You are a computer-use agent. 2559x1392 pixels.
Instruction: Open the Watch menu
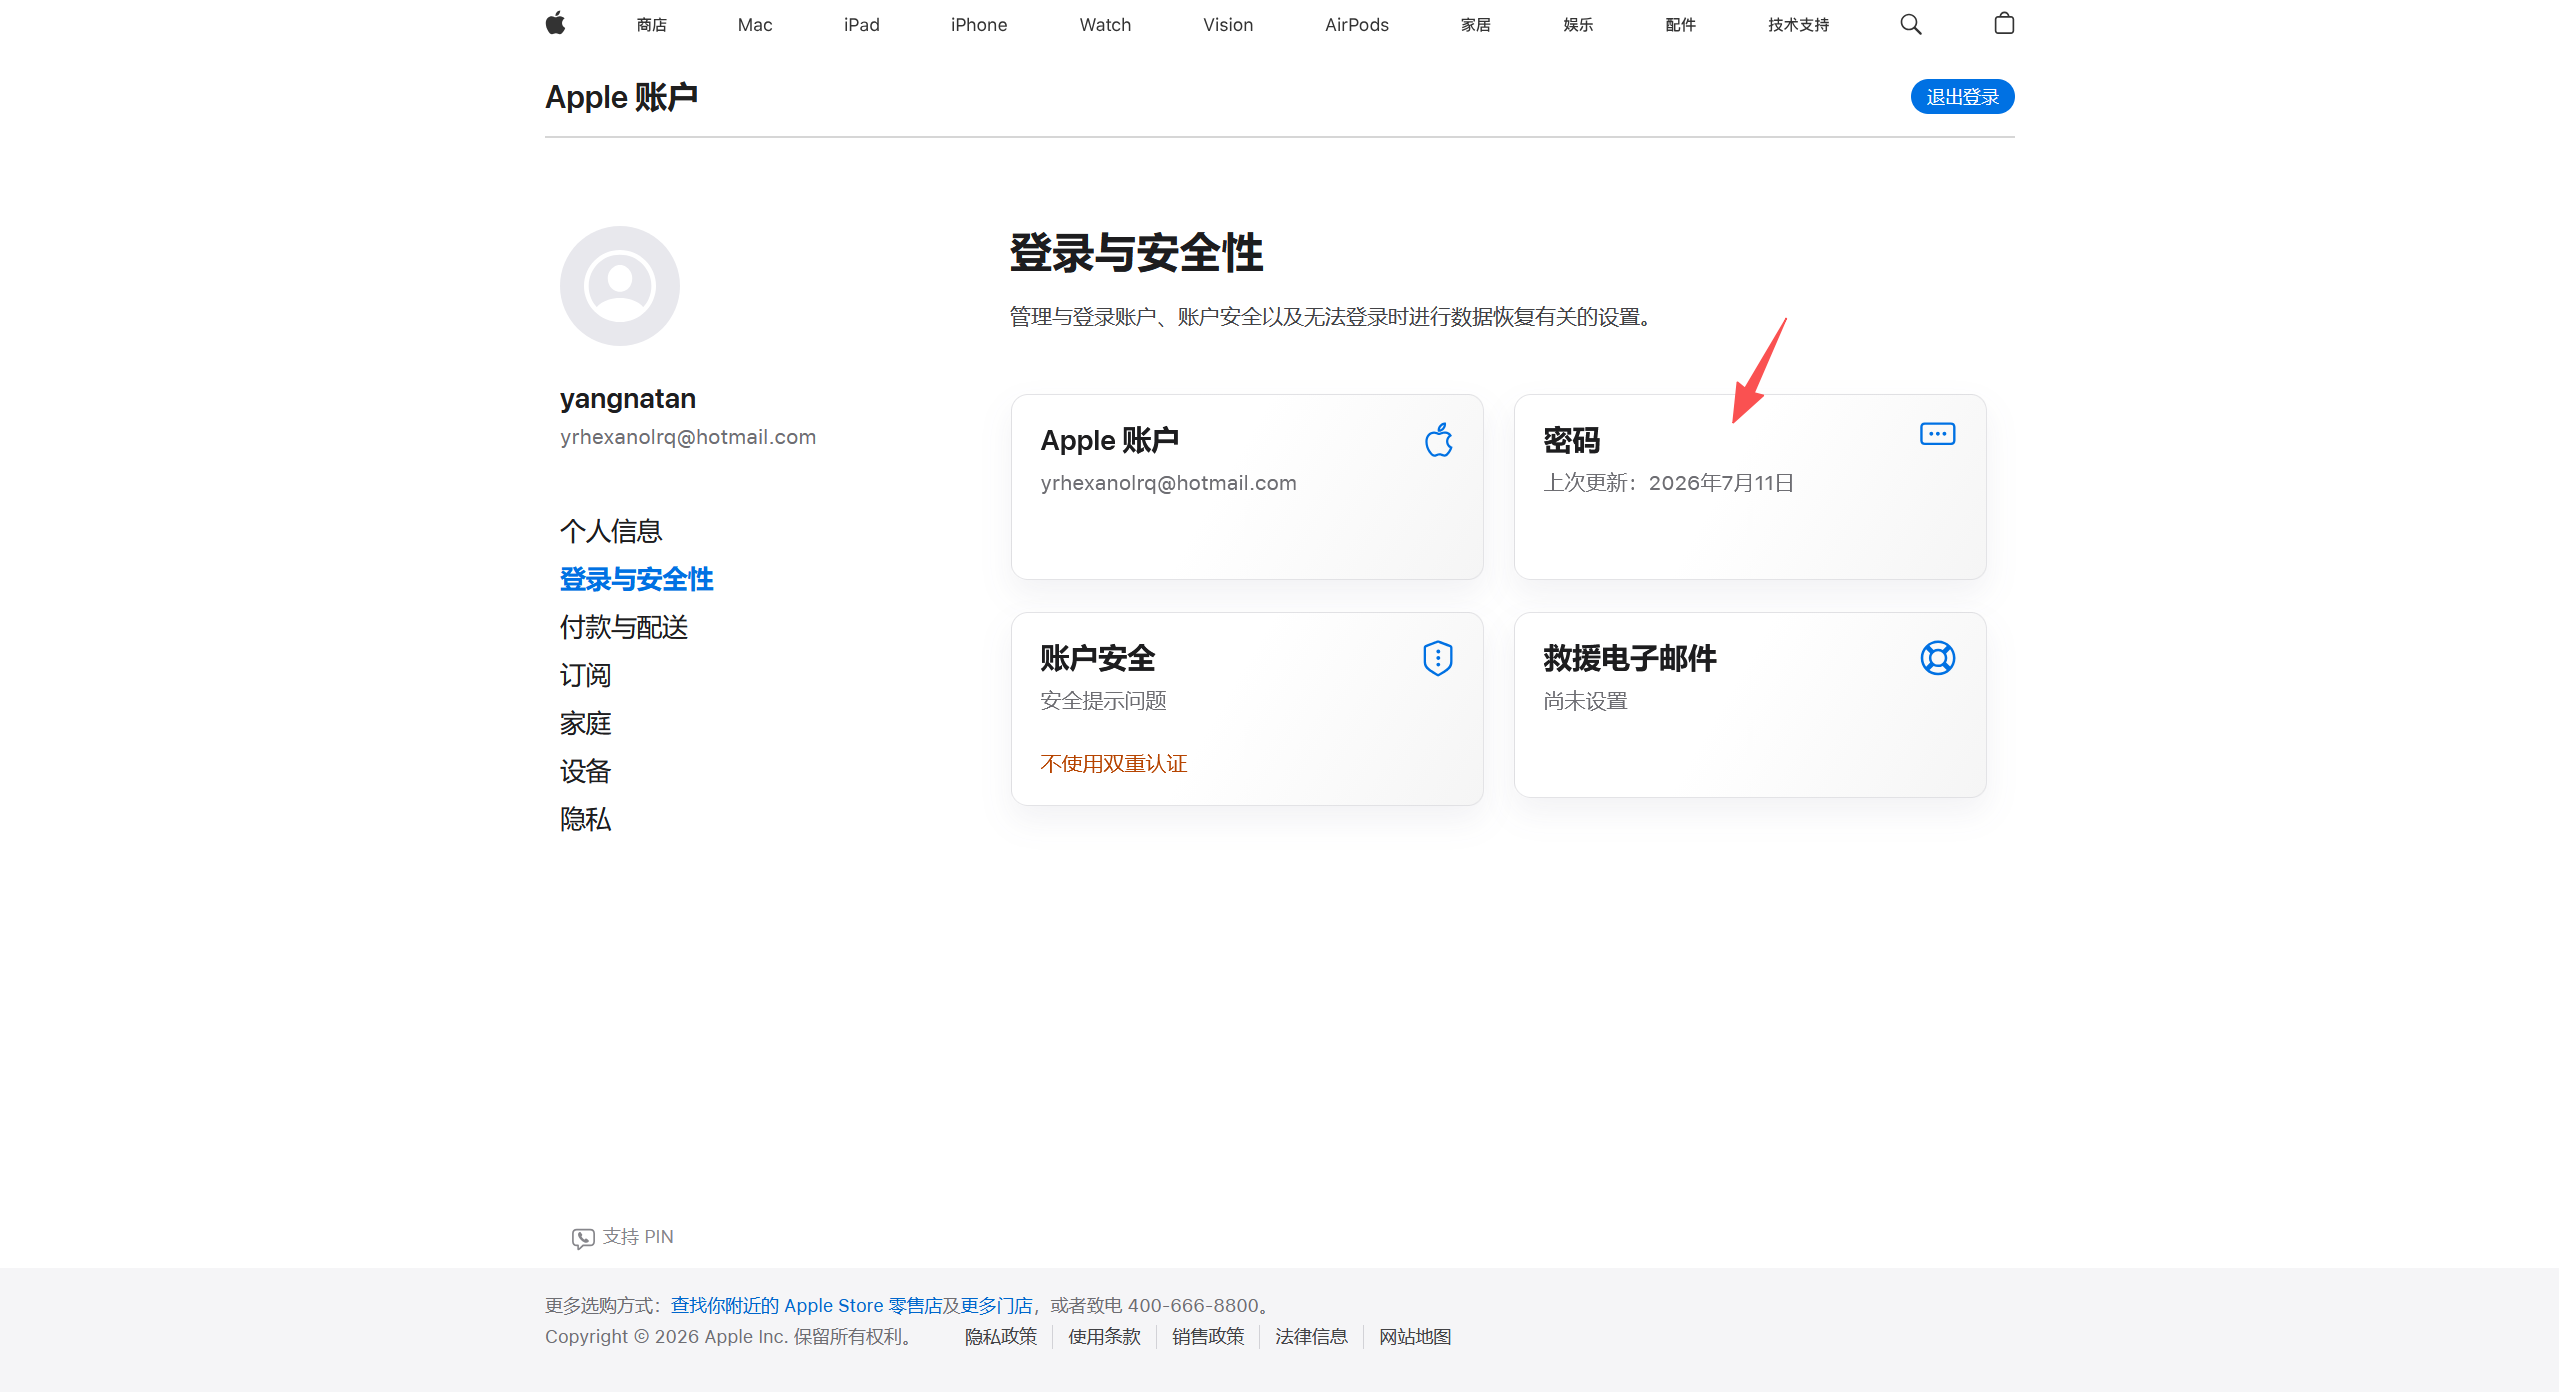tap(1105, 25)
